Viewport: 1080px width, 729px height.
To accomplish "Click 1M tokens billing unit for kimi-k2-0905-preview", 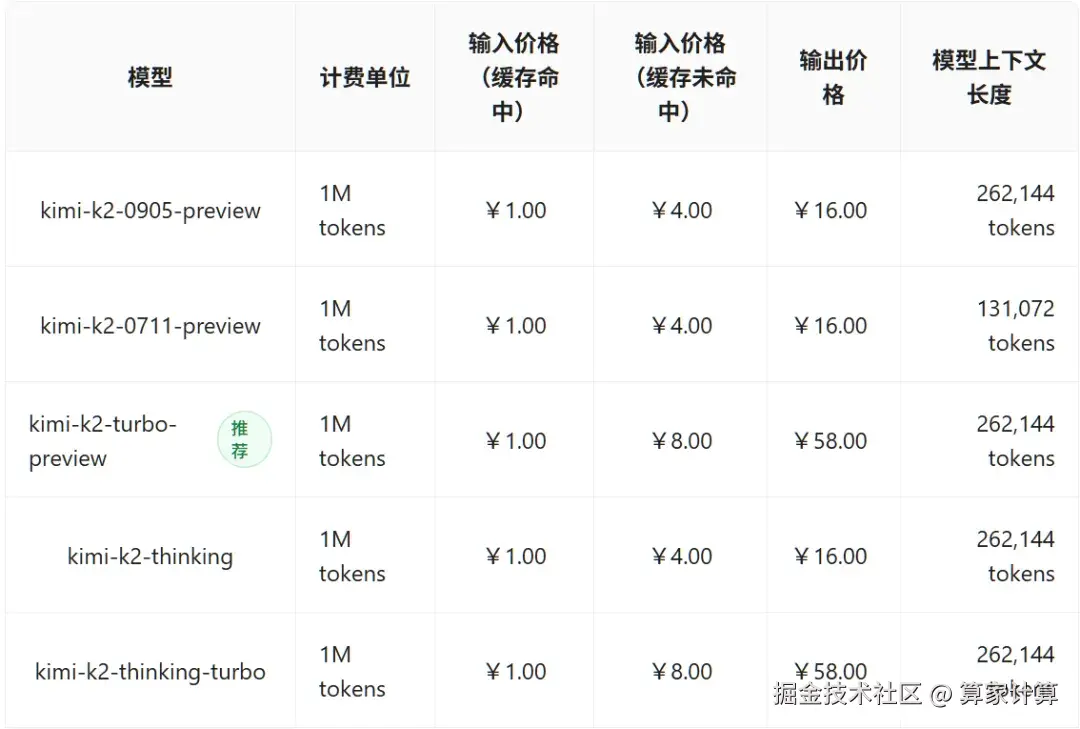I will point(352,210).
